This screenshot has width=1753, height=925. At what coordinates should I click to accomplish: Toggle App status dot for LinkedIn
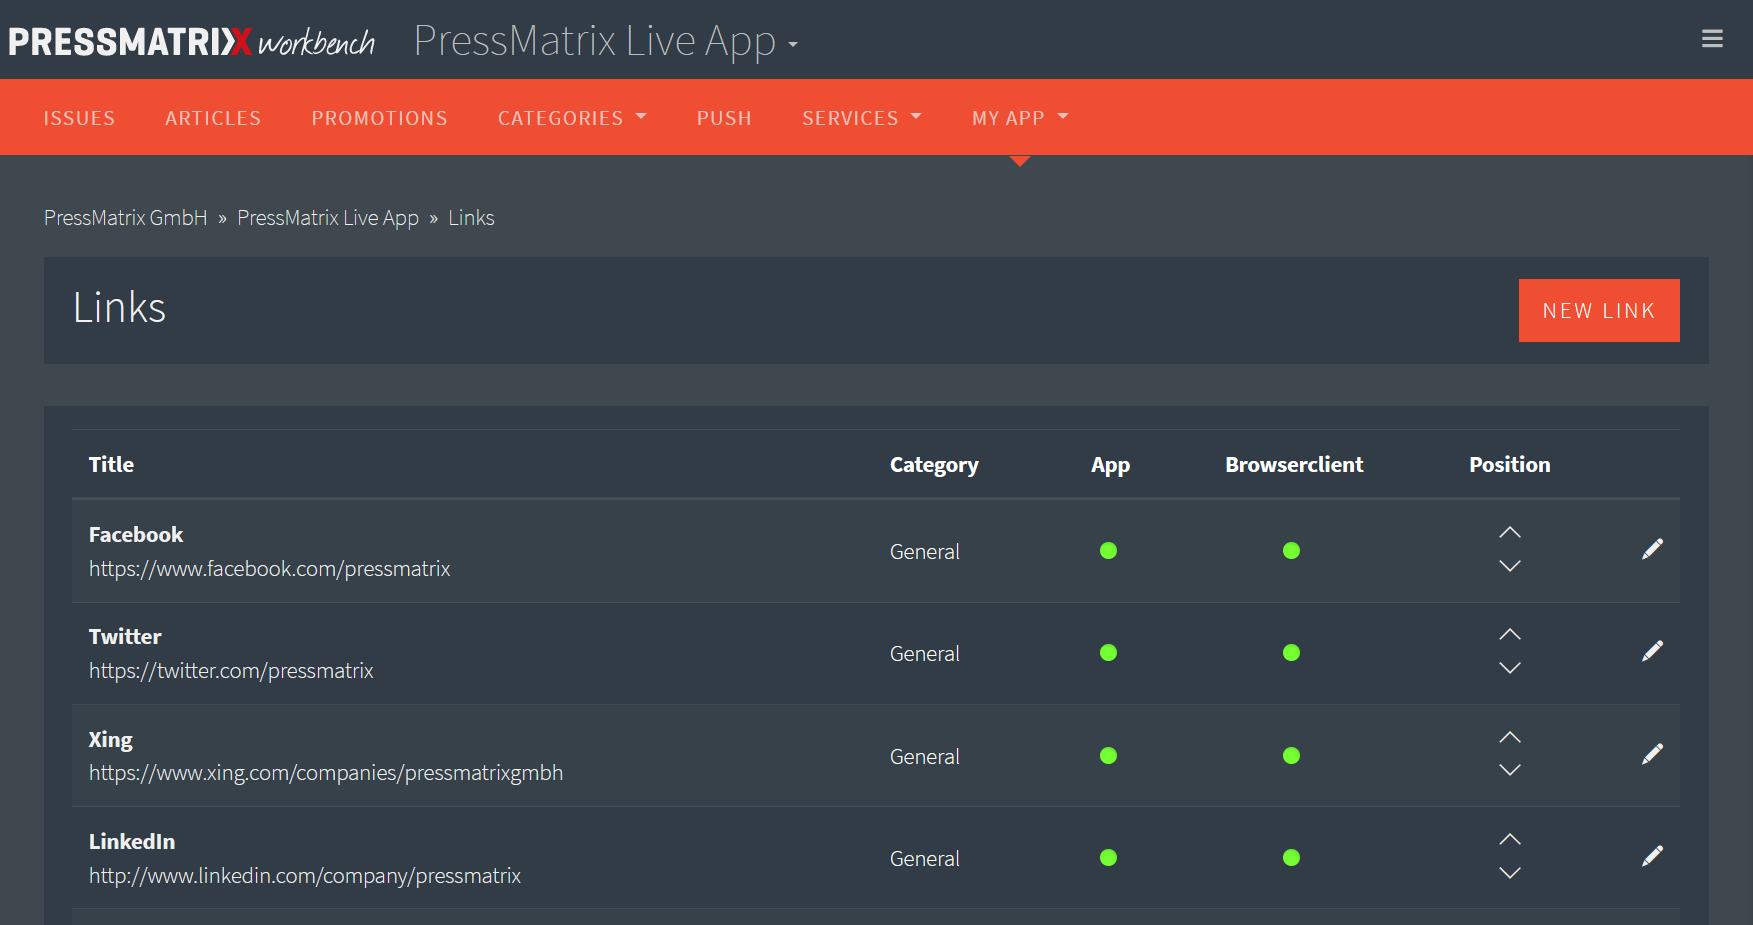pyautogui.click(x=1108, y=858)
